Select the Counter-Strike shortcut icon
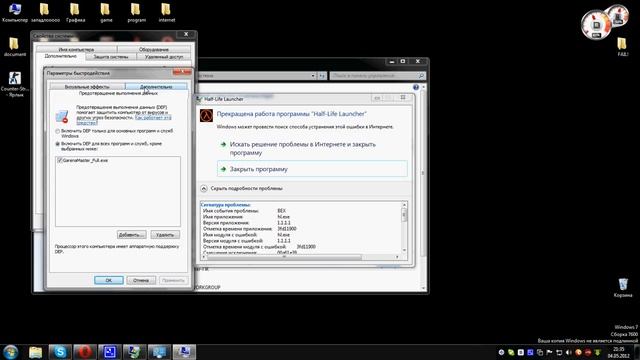Image resolution: width=640 pixels, height=360 pixels. [15, 84]
